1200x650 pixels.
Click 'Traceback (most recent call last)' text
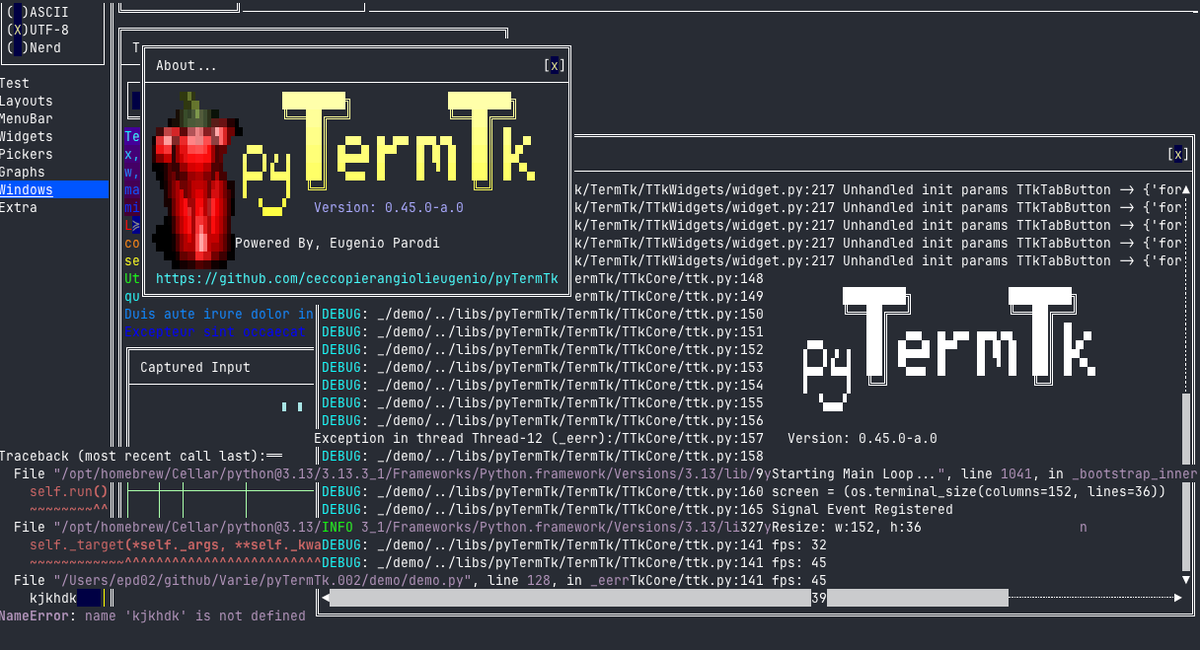[x=132, y=456]
